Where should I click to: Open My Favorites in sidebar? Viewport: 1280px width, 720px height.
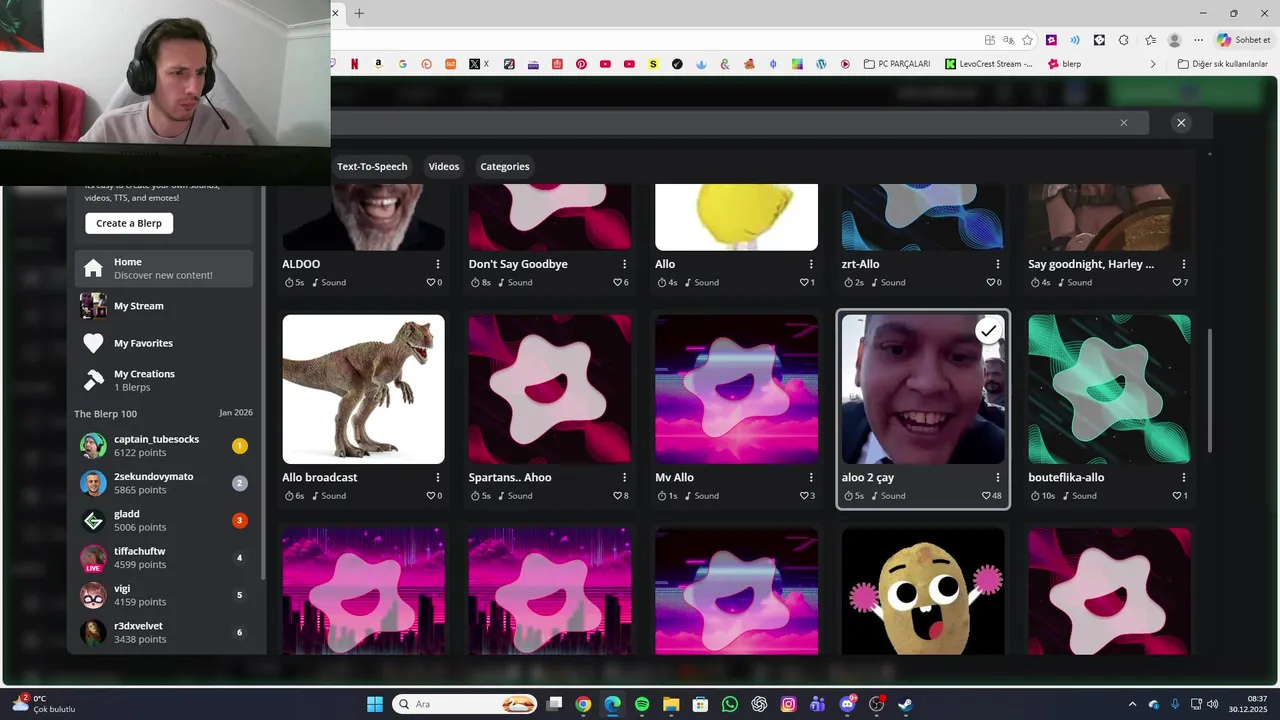click(x=164, y=343)
